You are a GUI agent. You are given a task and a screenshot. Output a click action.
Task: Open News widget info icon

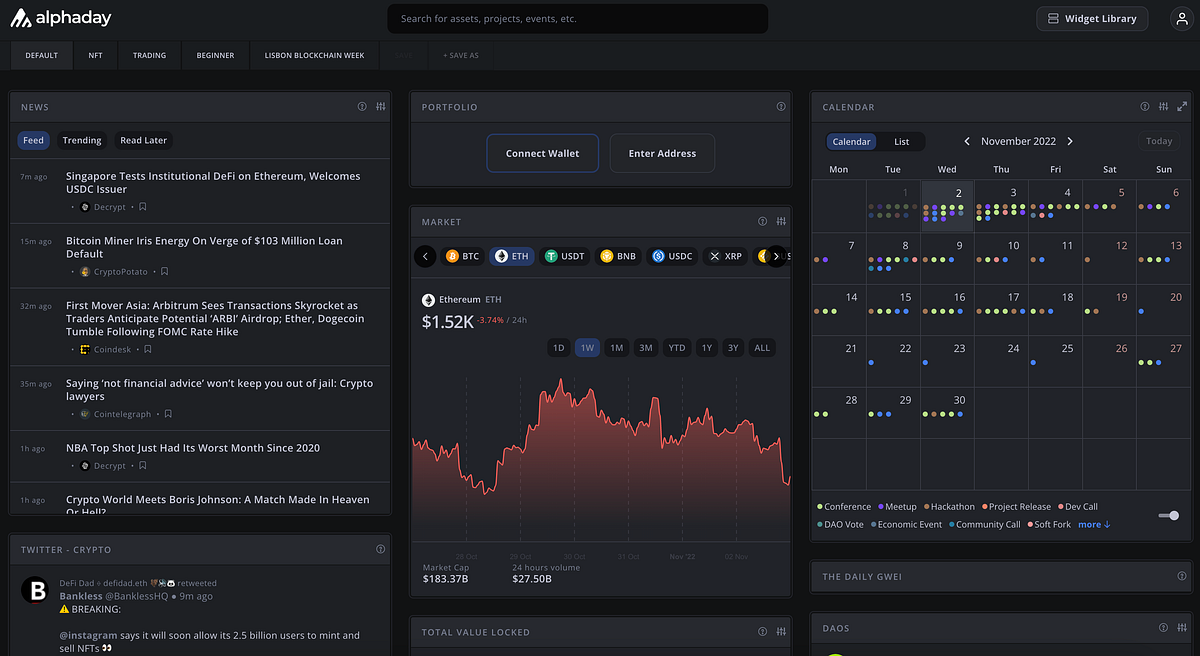coord(362,107)
